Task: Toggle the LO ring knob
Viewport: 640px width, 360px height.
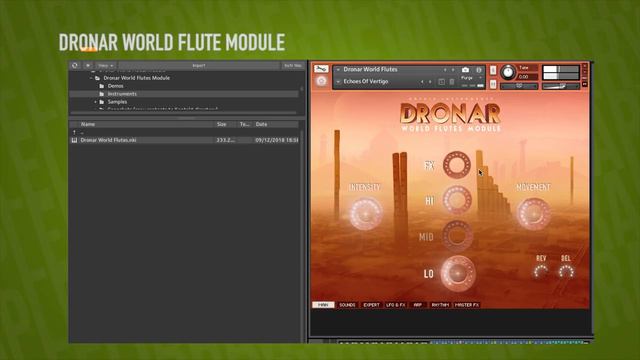Action: coord(458,273)
